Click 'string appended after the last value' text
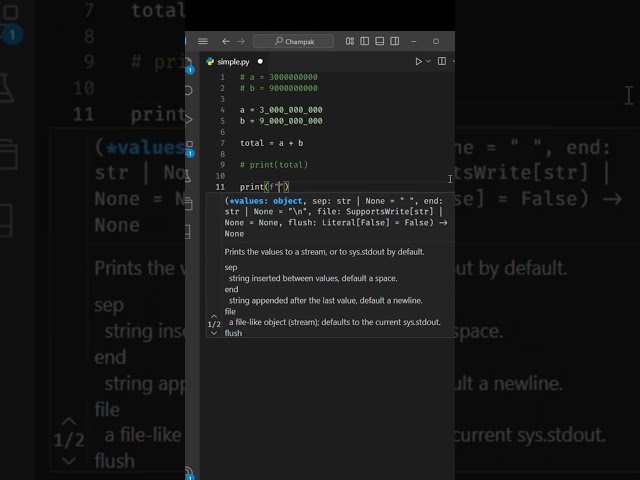 tap(325, 300)
